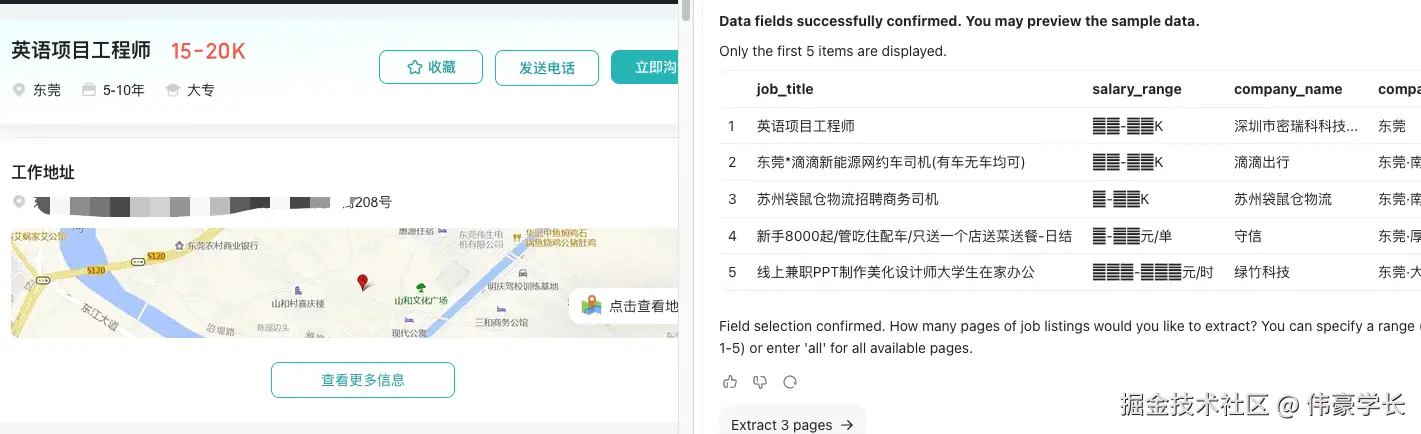Screen dimensions: 1421x434
Task: Click the company_name column header
Action: (x=1287, y=89)
